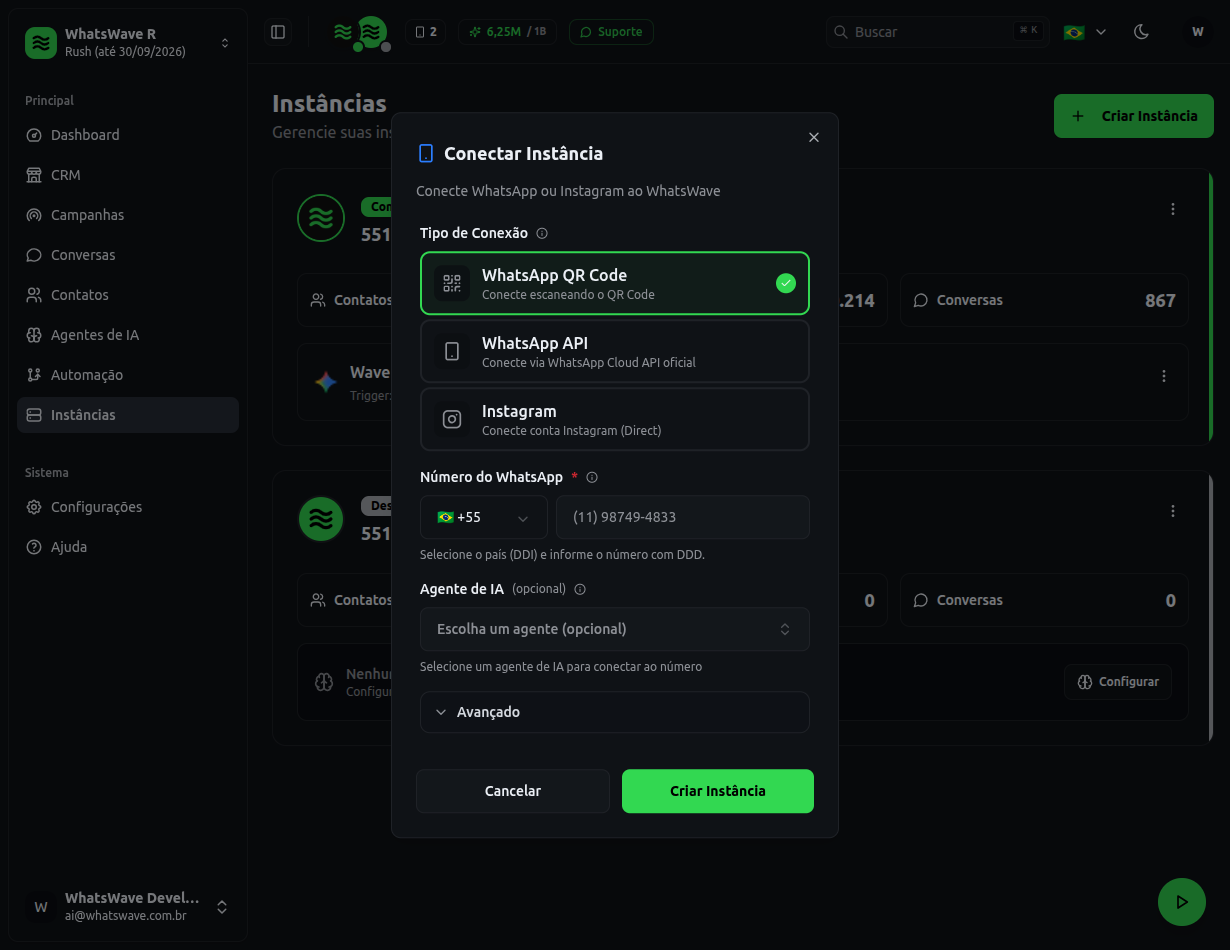The height and width of the screenshot is (950, 1230).
Task: Click info icon next to Tipo de Conexão
Action: (542, 233)
